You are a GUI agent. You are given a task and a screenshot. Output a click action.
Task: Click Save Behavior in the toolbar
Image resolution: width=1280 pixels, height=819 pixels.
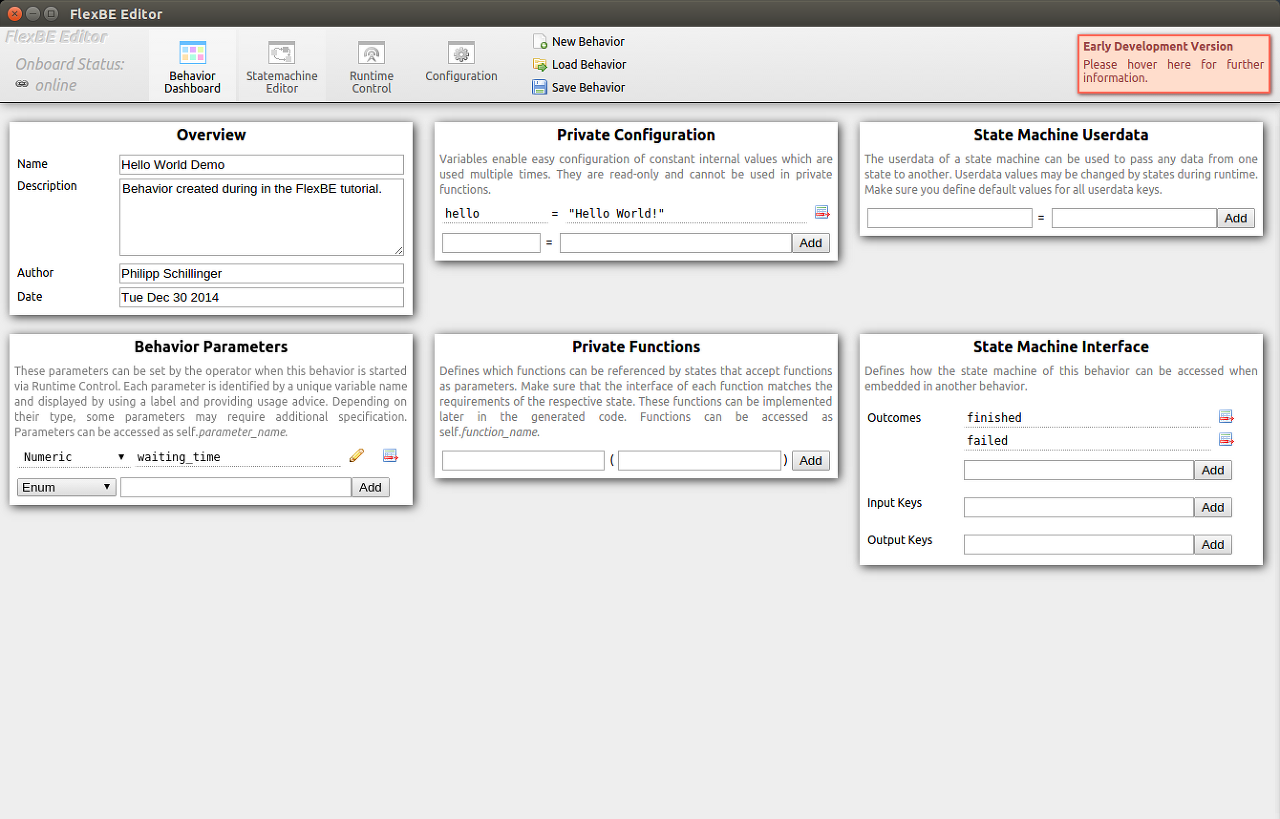[579, 88]
